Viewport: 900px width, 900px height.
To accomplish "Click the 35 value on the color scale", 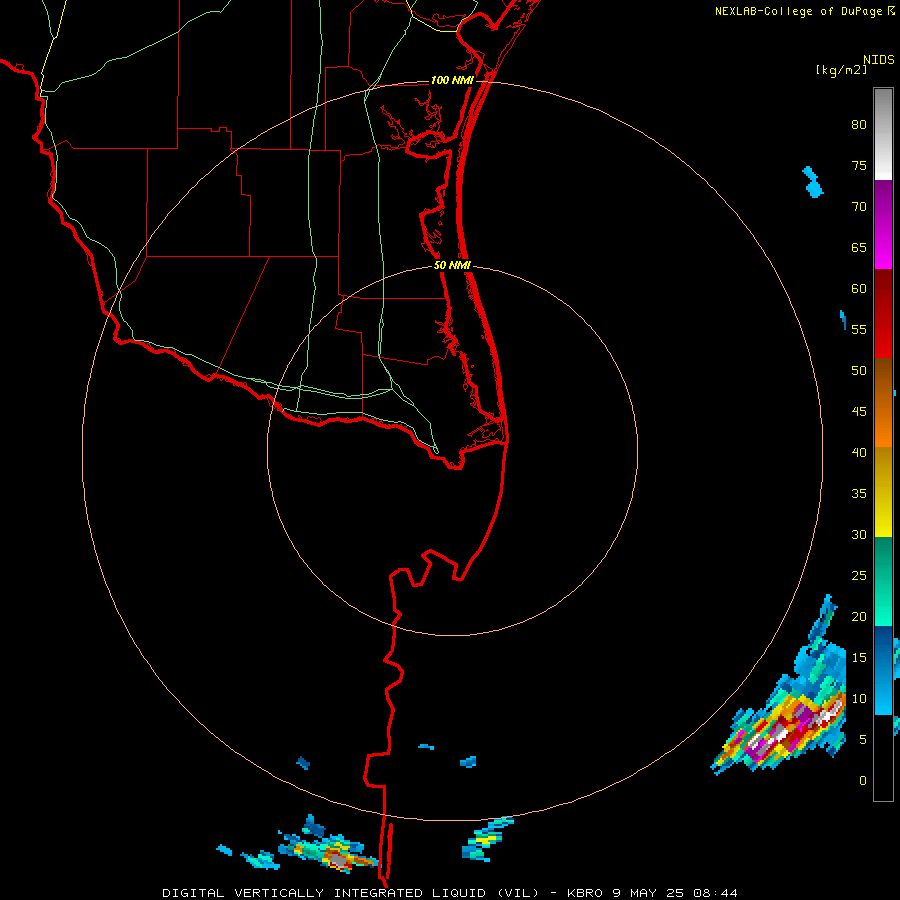I will point(859,494).
